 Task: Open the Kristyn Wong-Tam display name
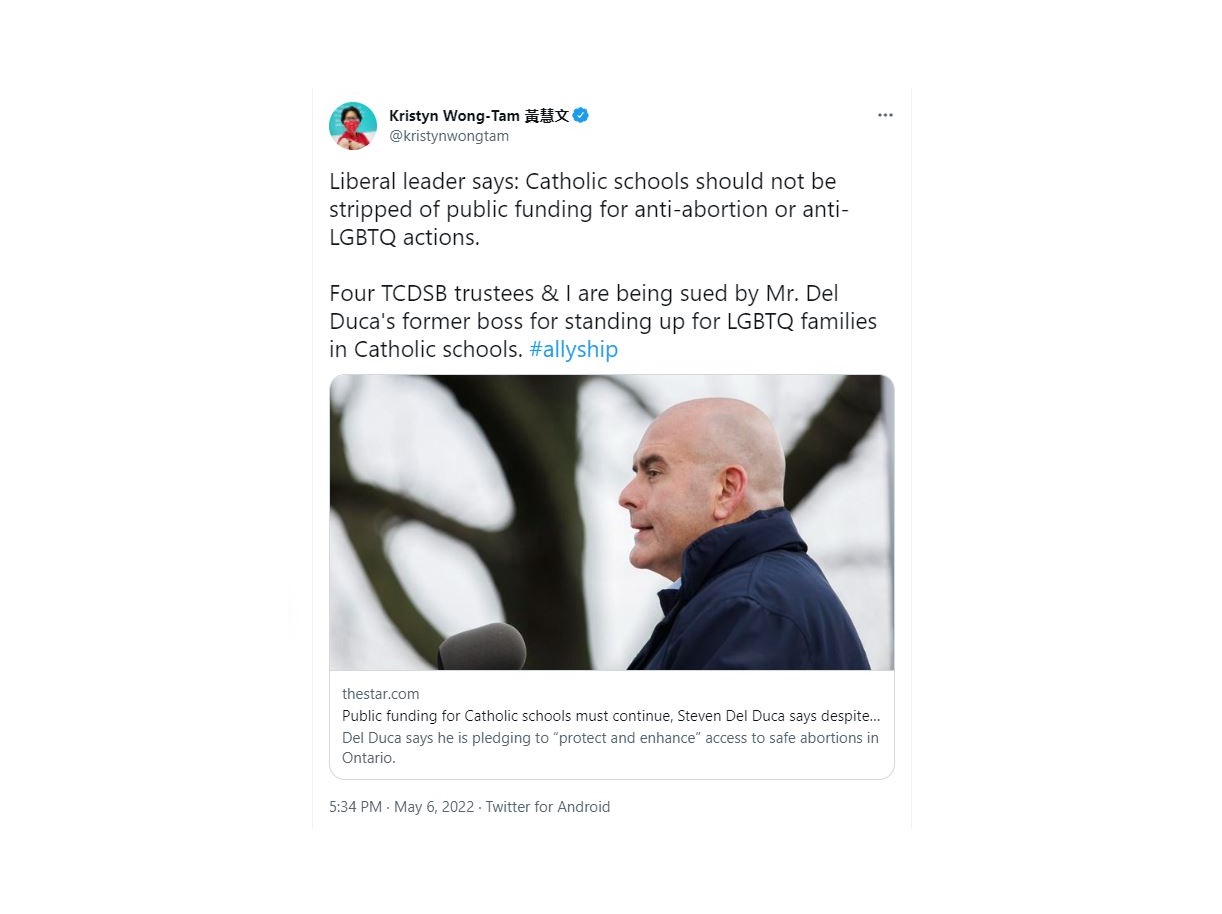[479, 116]
